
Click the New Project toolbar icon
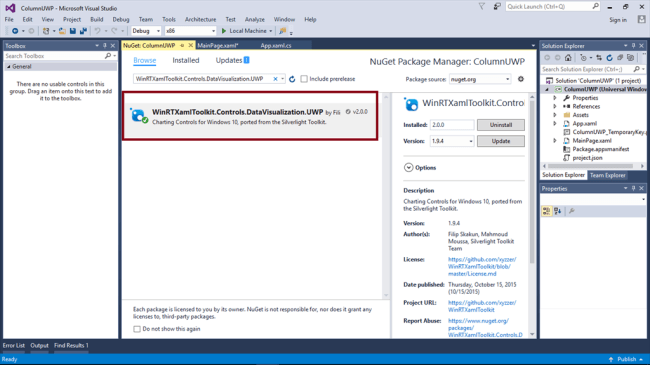pyautogui.click(x=46, y=31)
